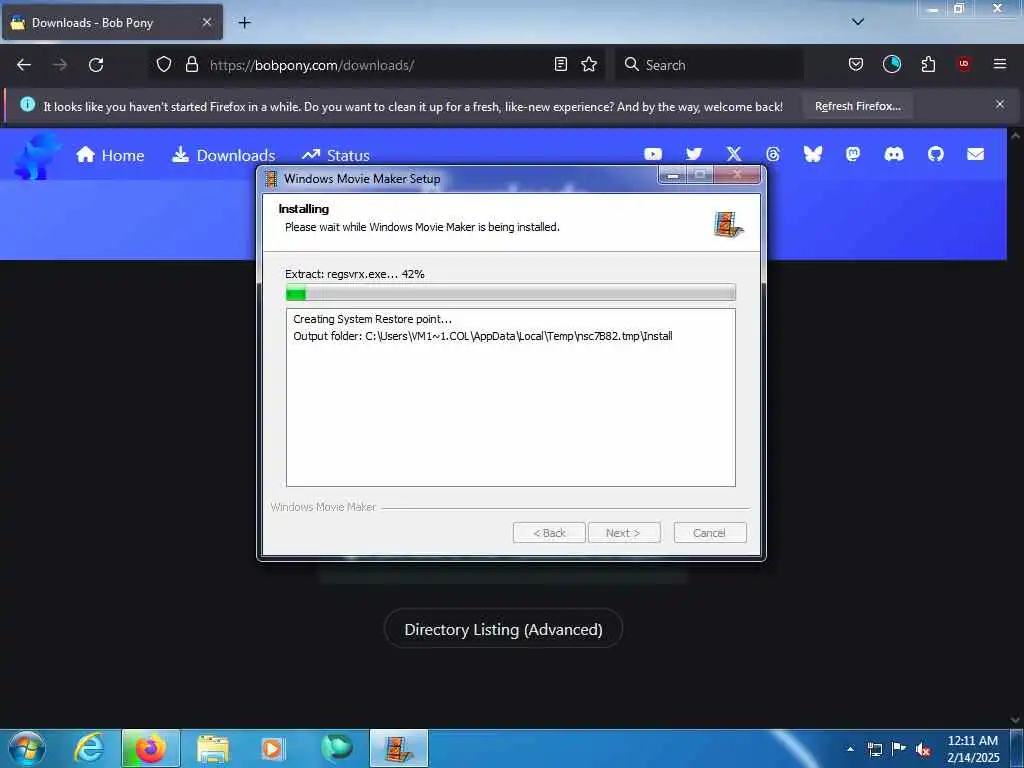
Task: Click the Refresh Firefox button
Action: [857, 106]
